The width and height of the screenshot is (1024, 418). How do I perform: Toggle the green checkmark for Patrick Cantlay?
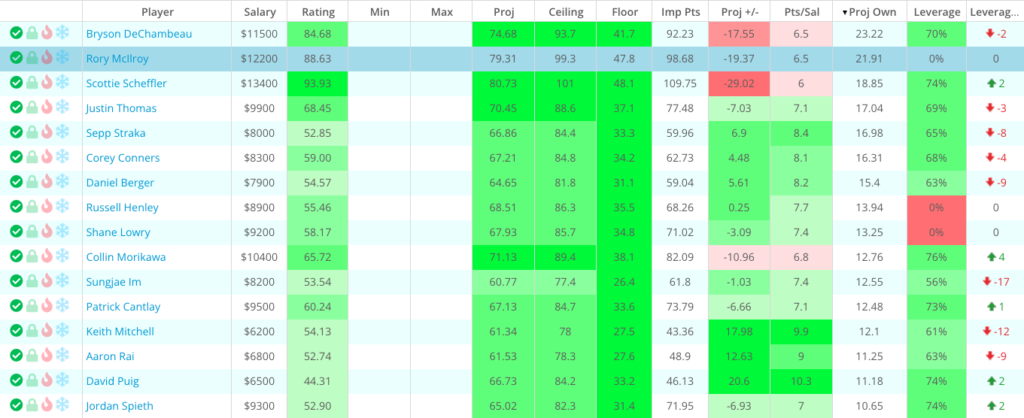pos(16,306)
